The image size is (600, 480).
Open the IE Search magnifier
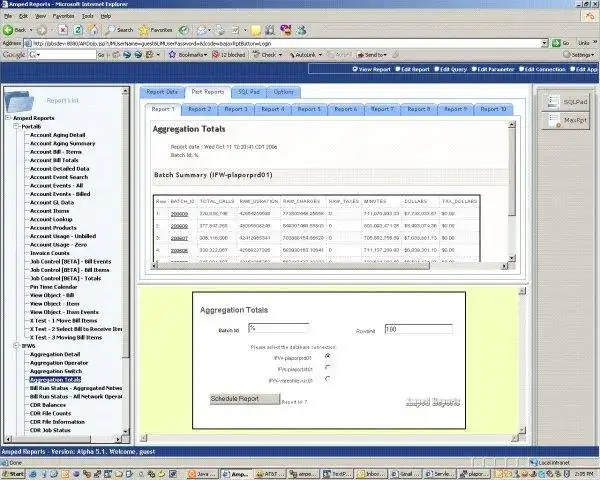110,30
